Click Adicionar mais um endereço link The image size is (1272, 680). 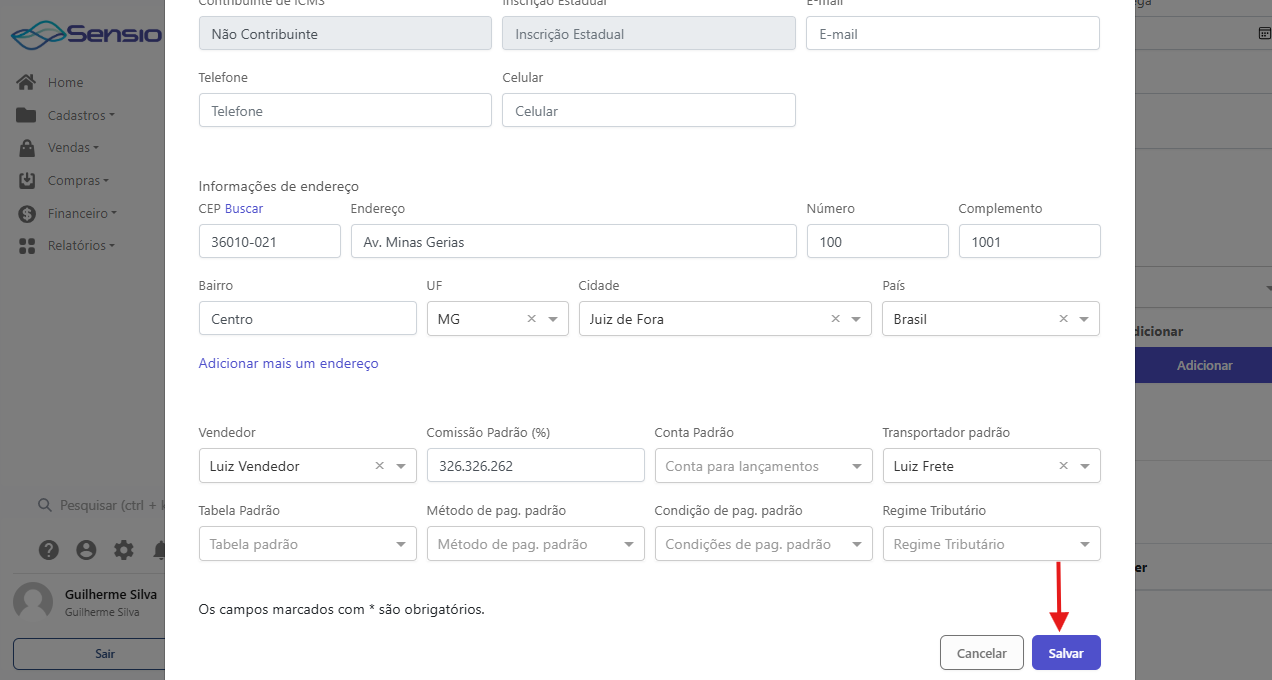click(x=288, y=363)
